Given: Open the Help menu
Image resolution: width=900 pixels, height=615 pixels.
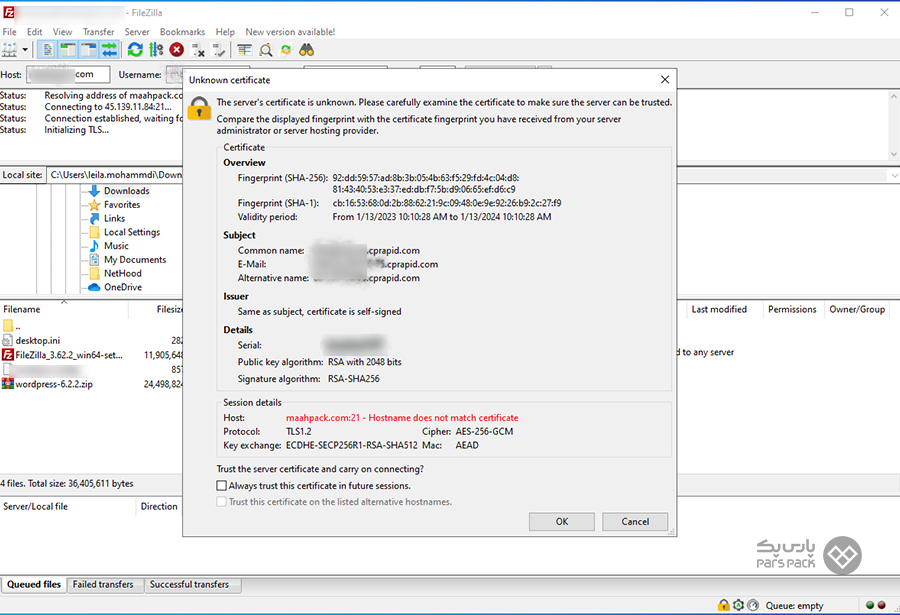Looking at the screenshot, I should 225,32.
